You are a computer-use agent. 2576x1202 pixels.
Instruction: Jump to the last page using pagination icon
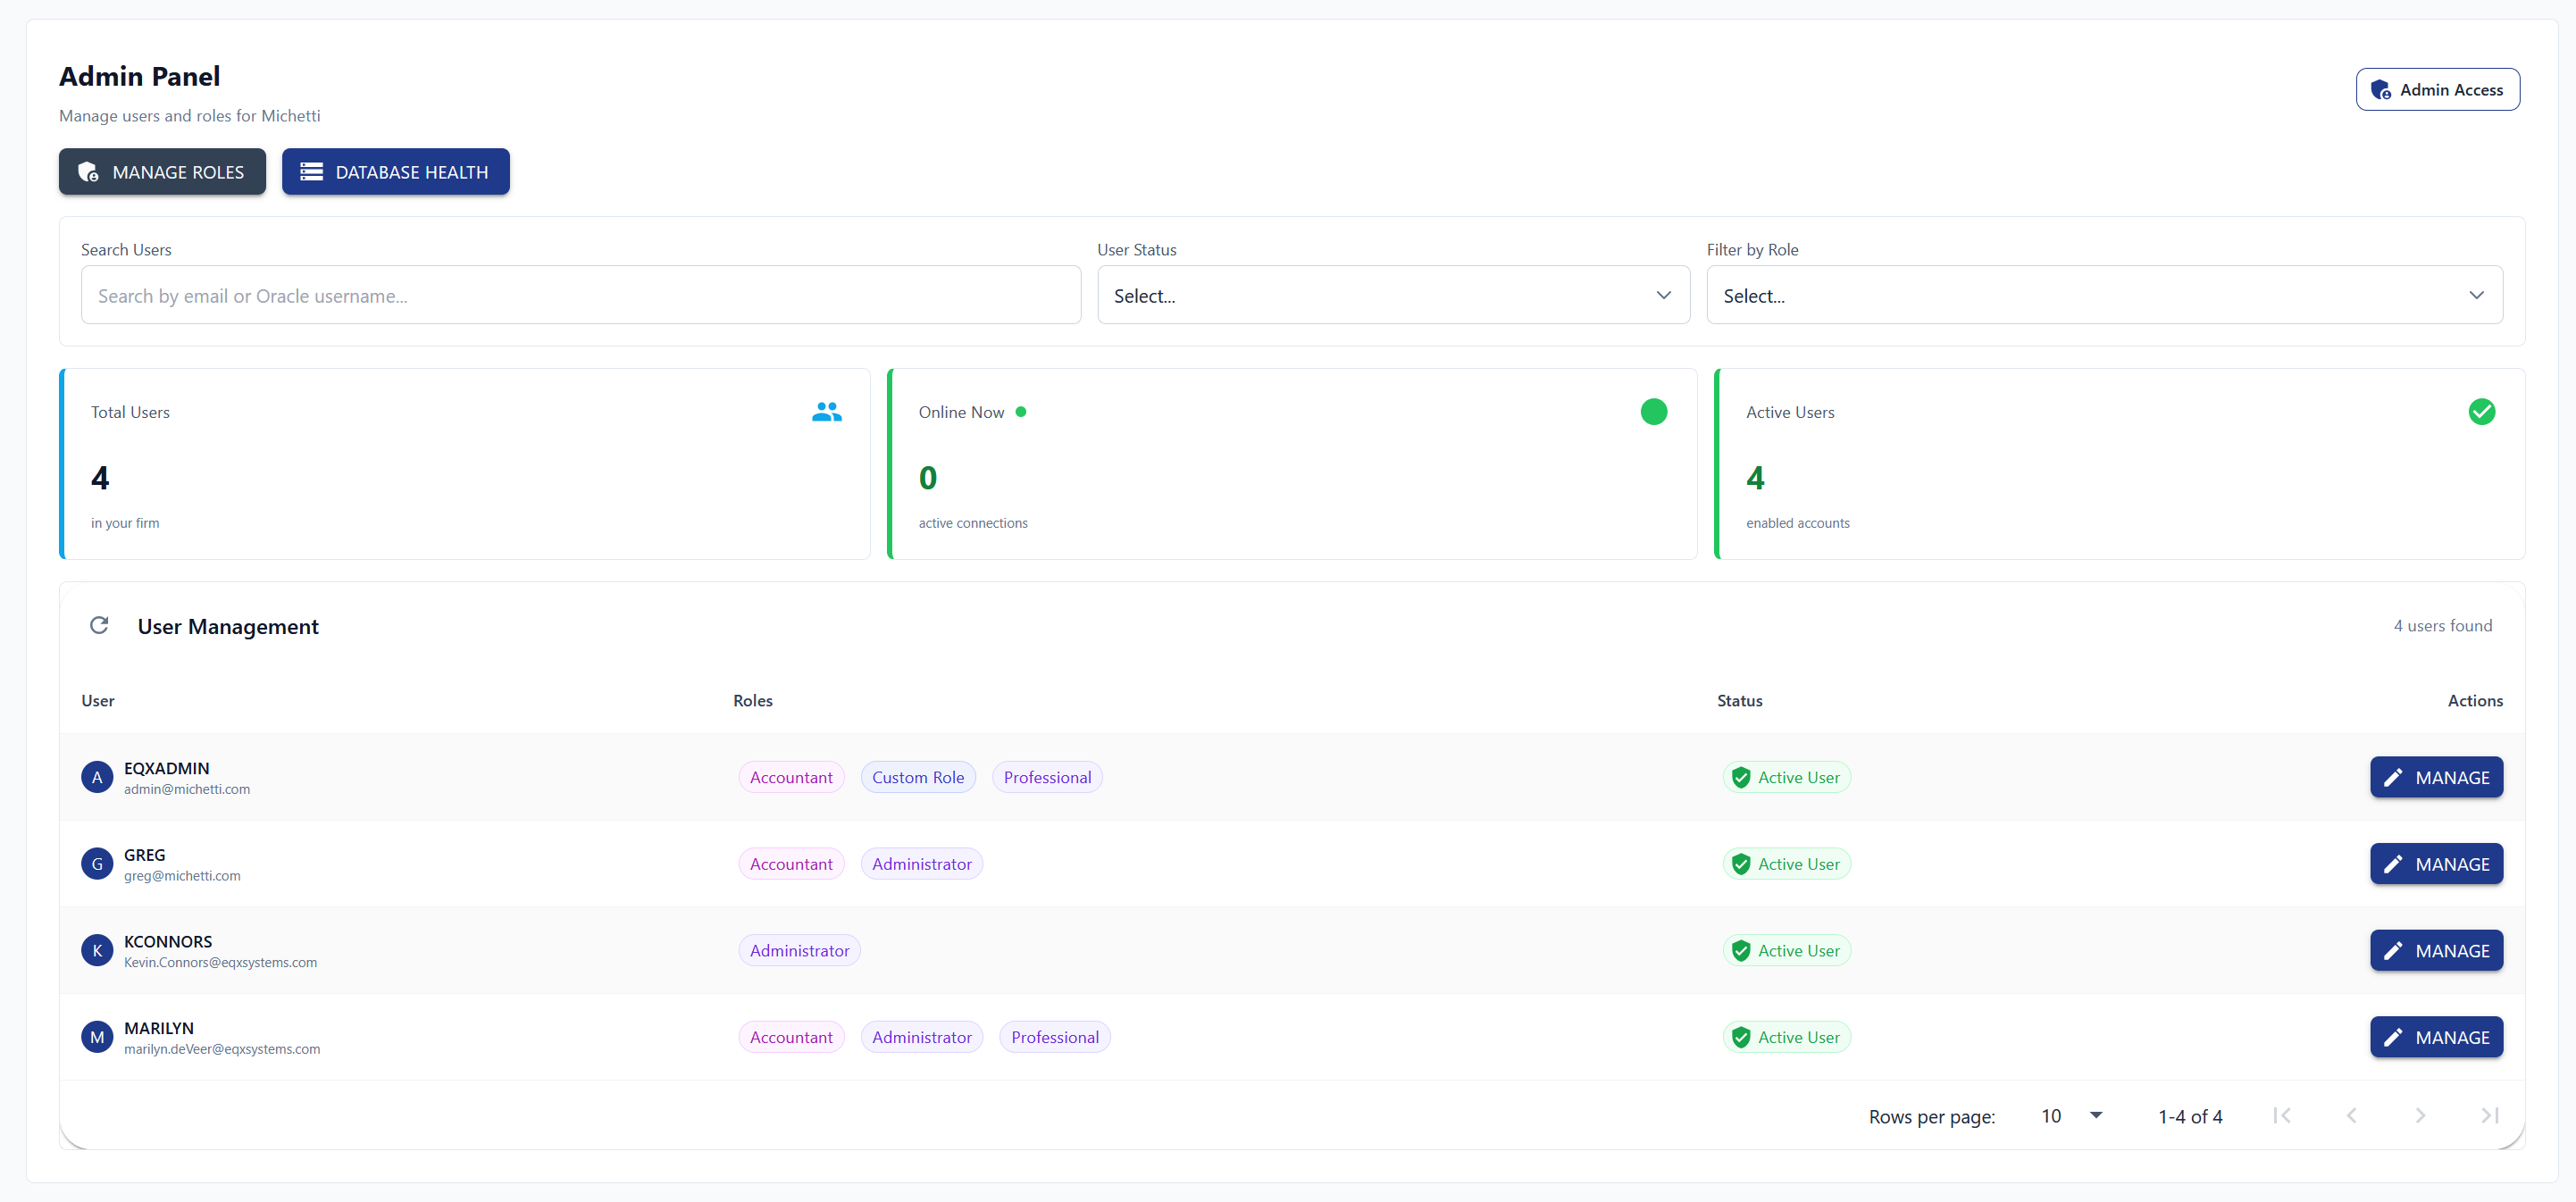(2490, 1115)
